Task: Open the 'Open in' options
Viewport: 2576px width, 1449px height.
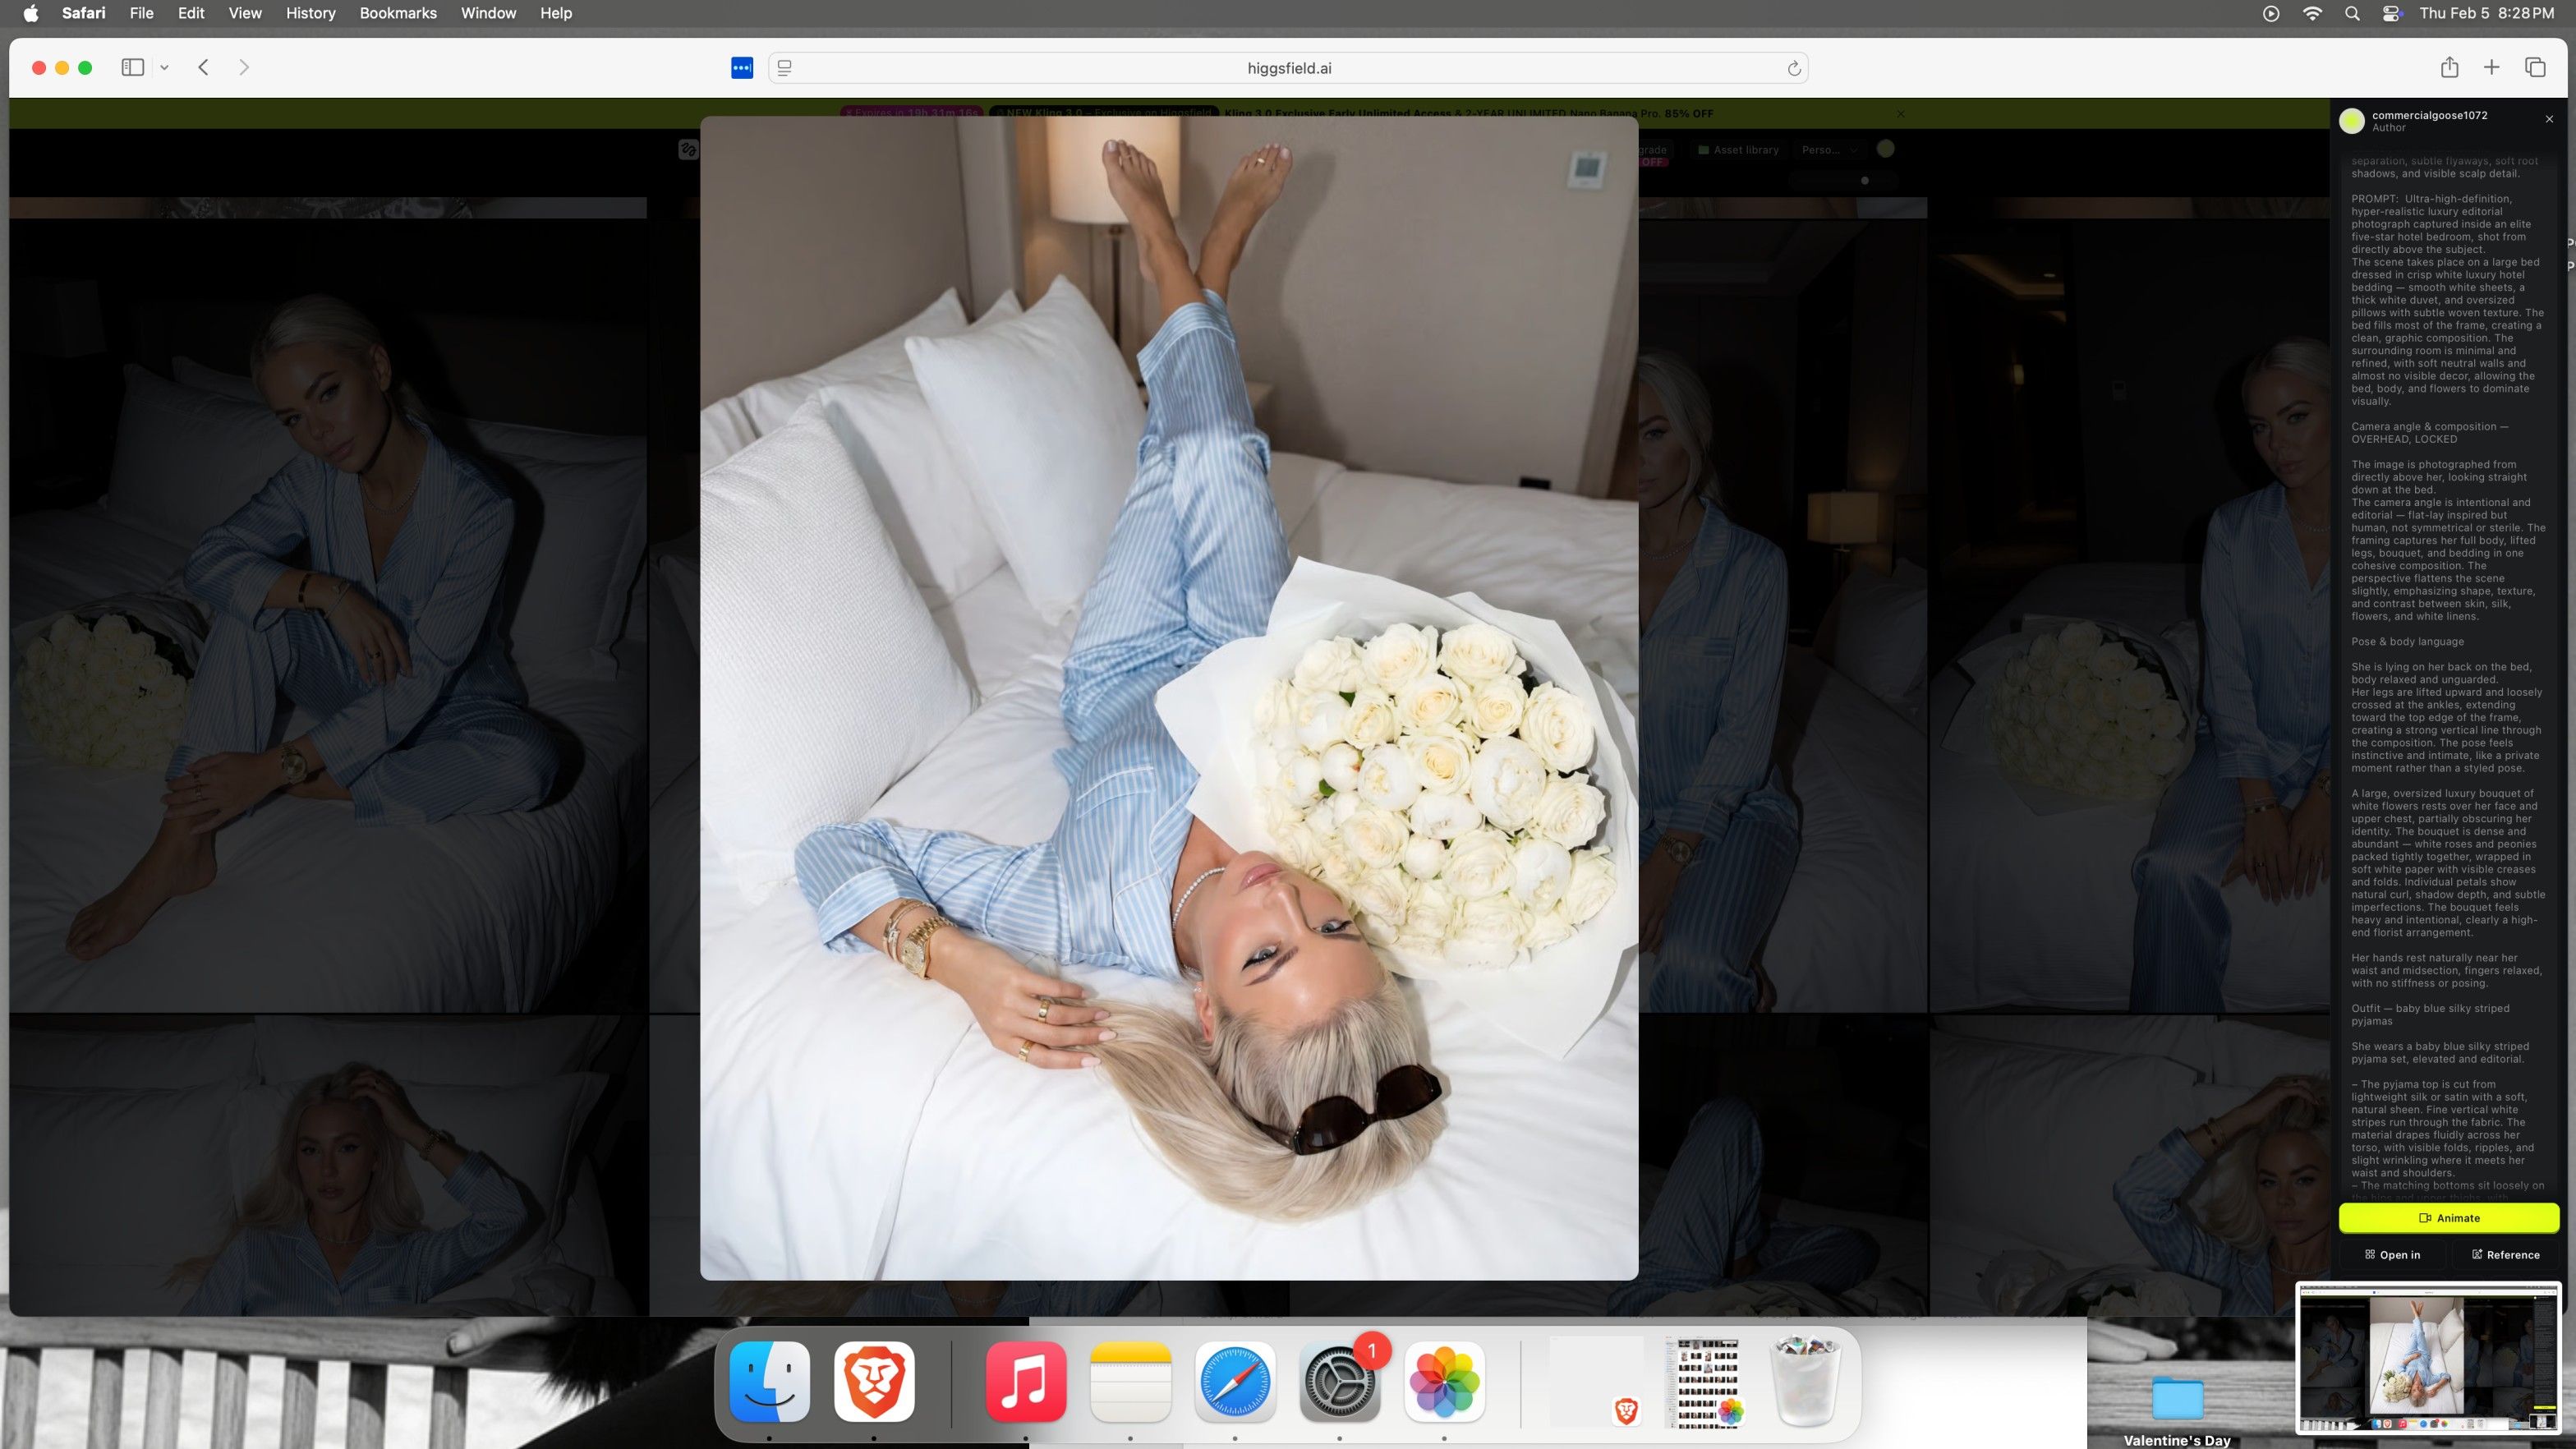Action: pos(2392,1254)
